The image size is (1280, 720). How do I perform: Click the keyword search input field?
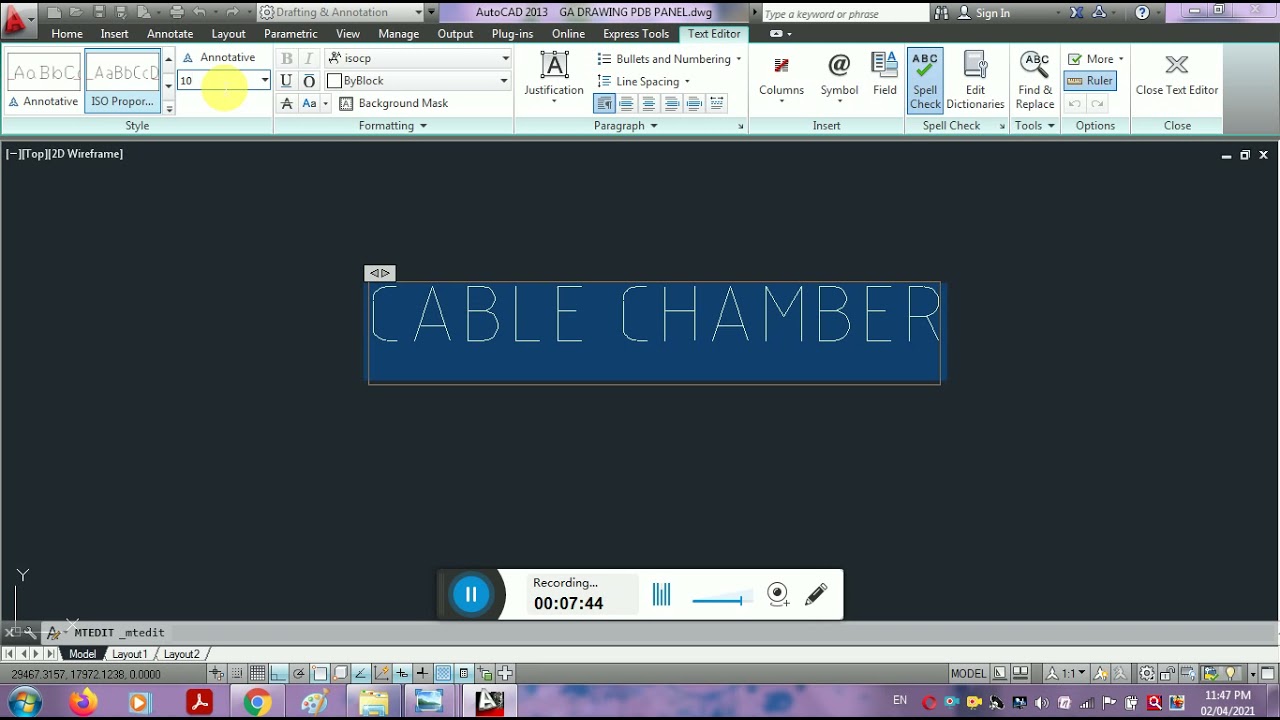(843, 14)
